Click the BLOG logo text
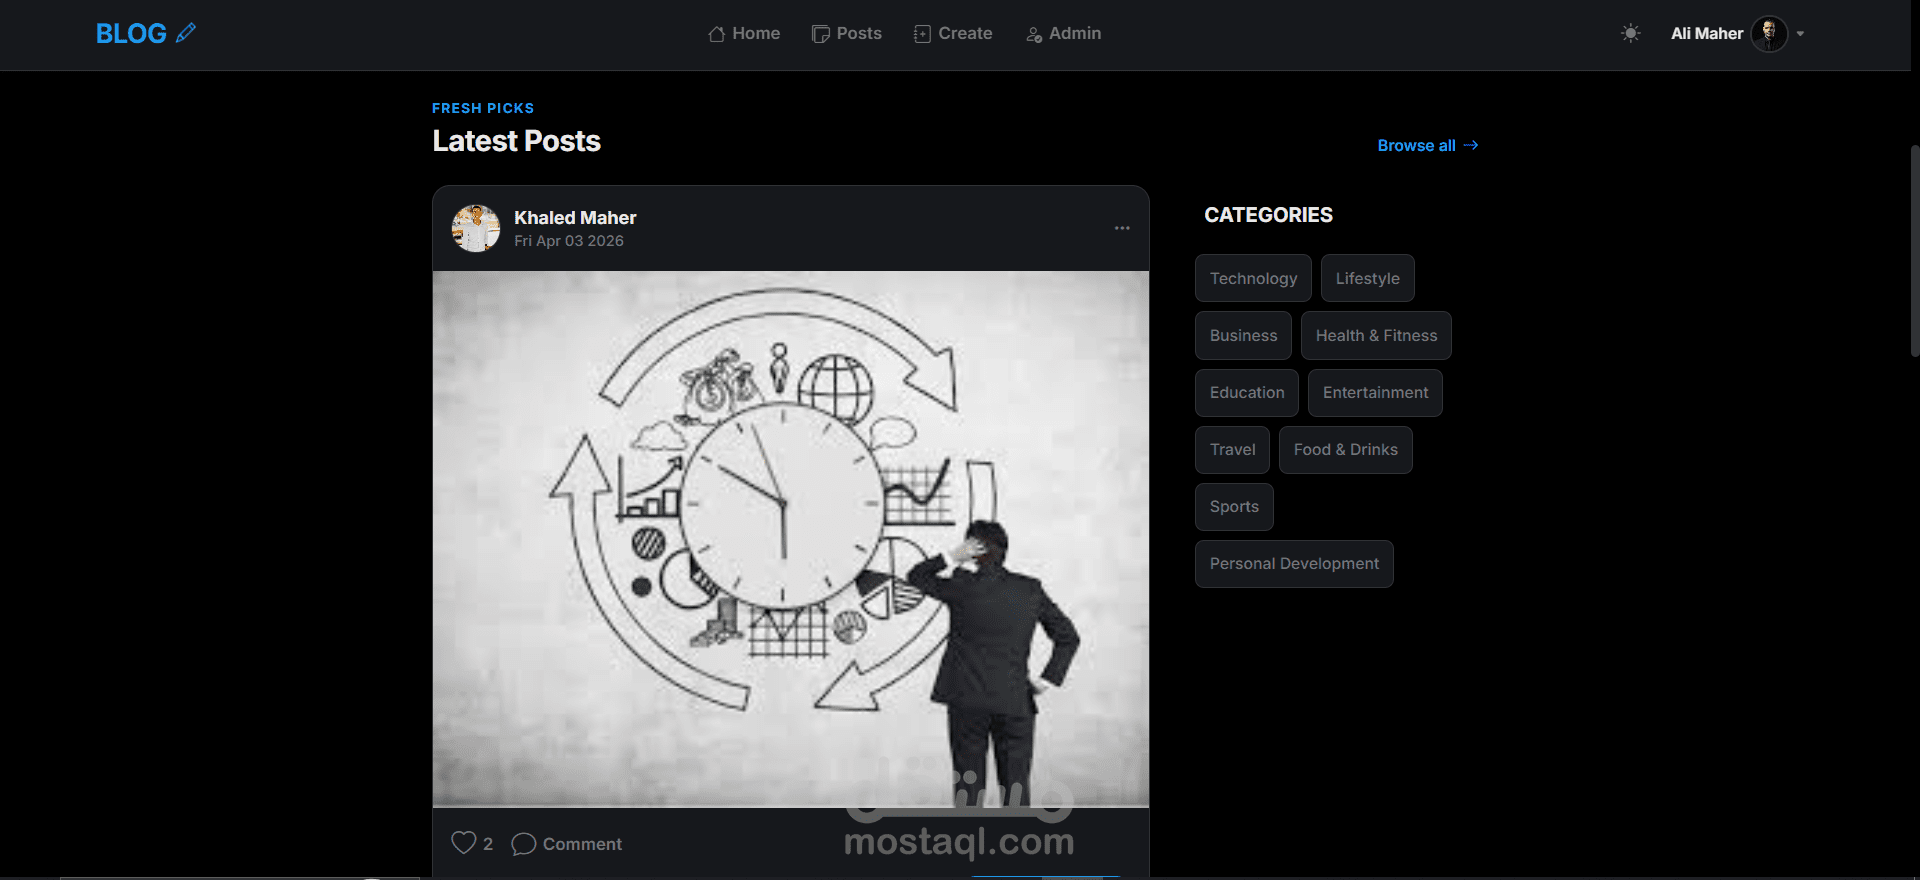 (131, 33)
